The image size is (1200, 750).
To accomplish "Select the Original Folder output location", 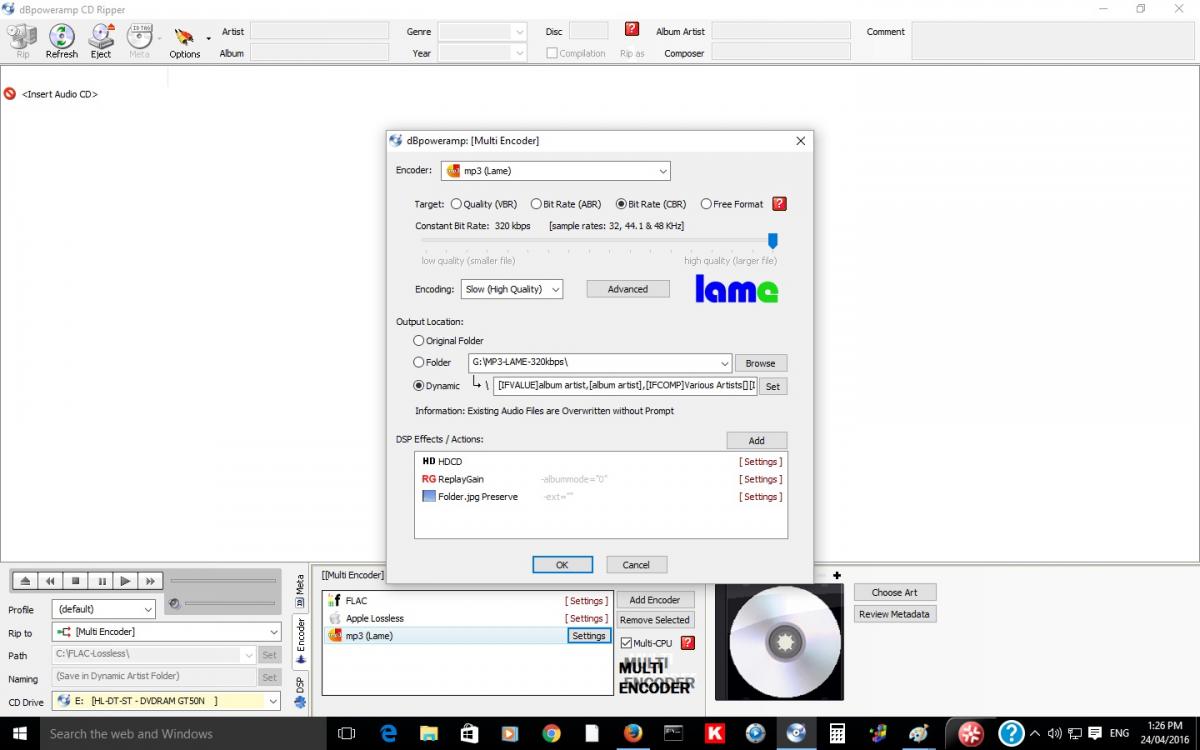I will tap(419, 341).
